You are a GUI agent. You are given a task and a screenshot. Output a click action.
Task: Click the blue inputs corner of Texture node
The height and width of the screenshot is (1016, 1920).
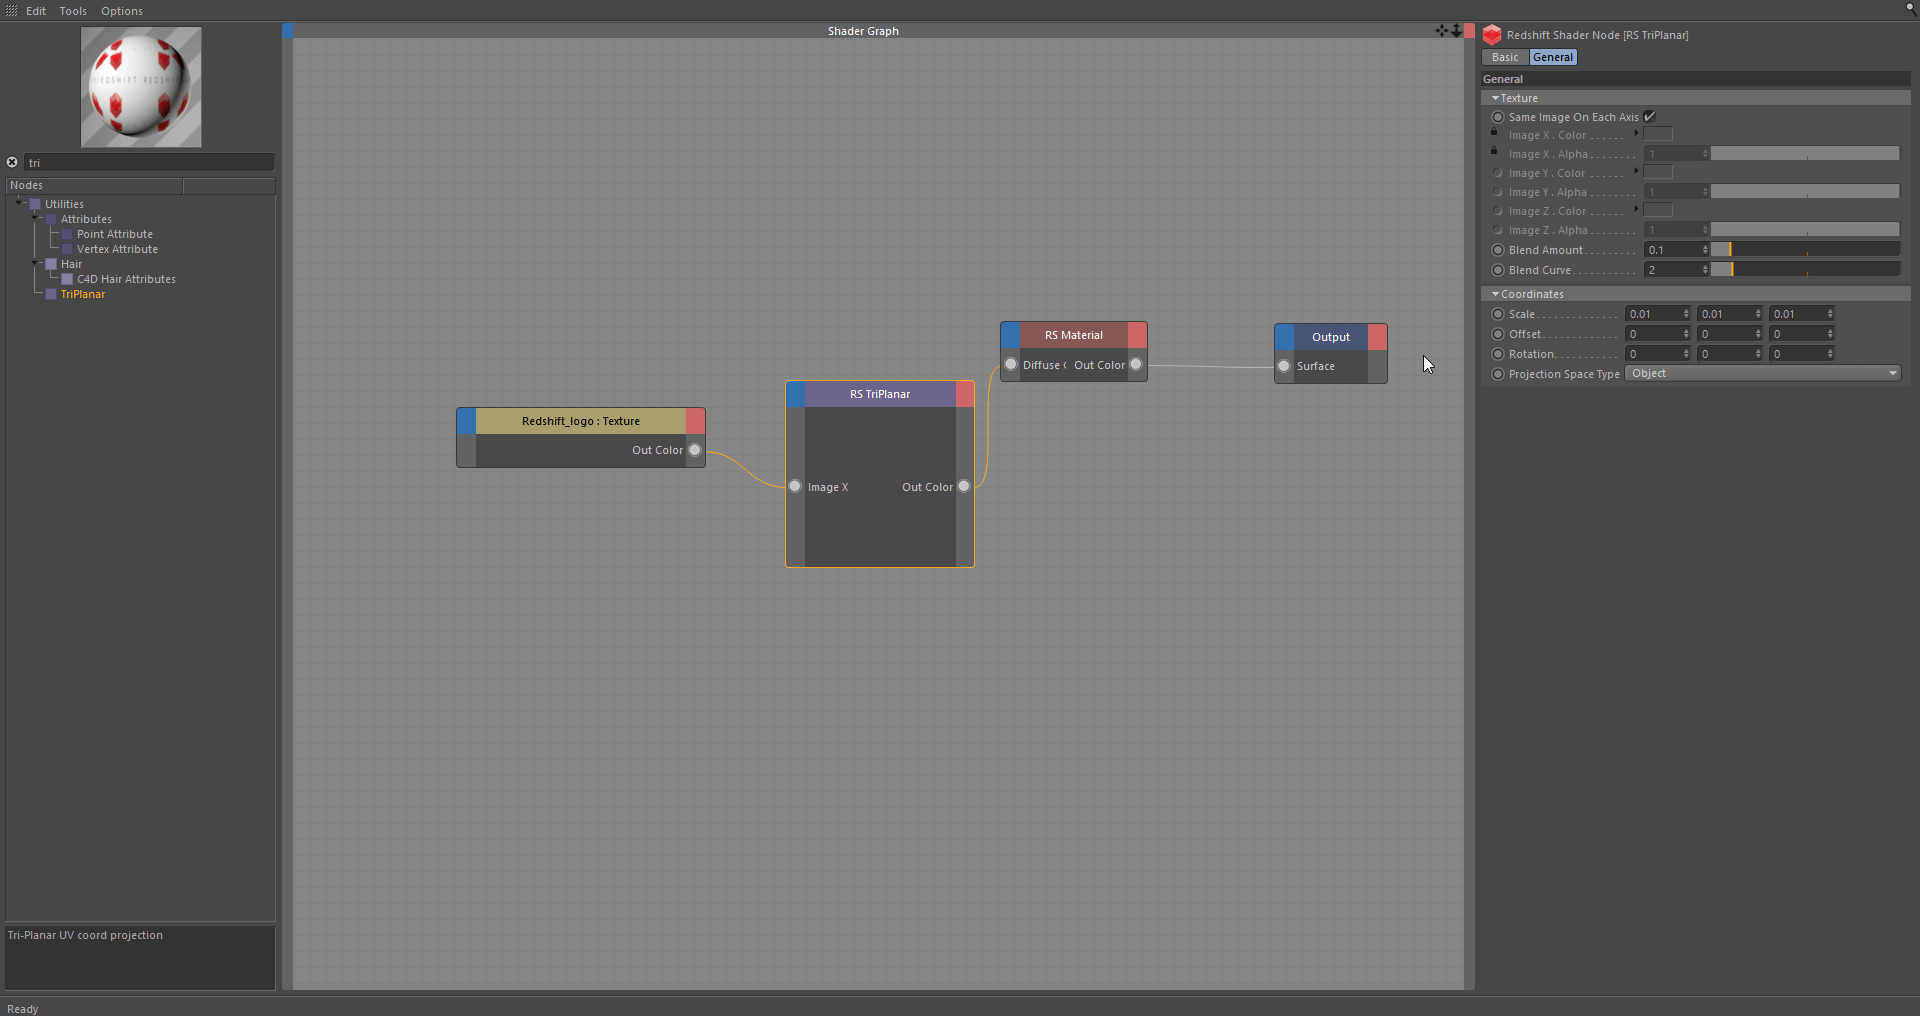click(466, 421)
